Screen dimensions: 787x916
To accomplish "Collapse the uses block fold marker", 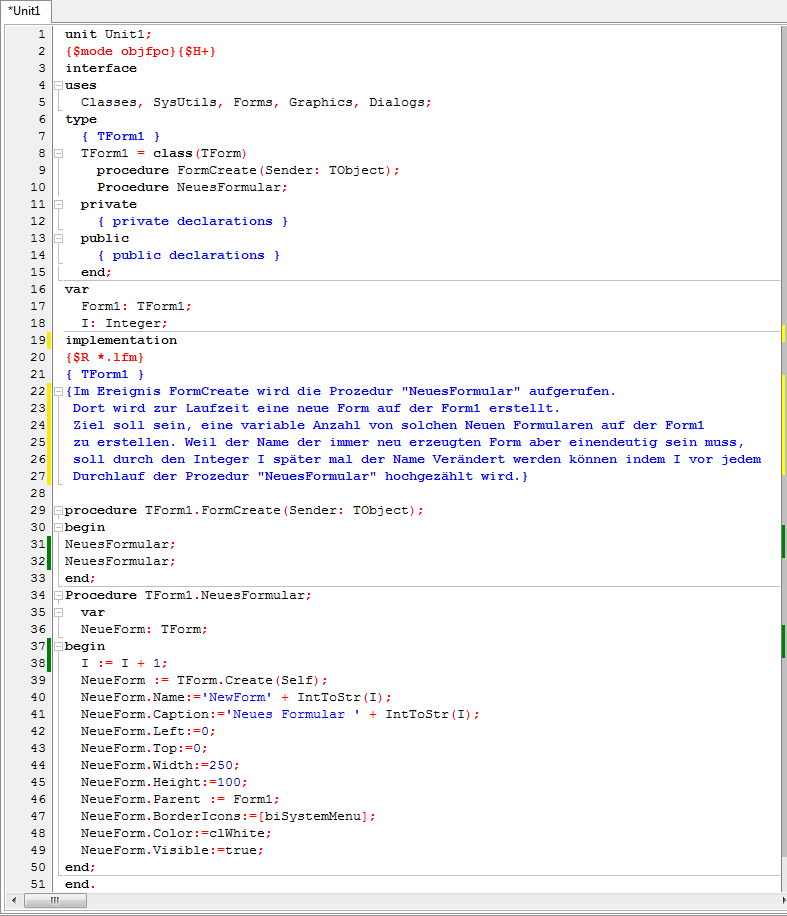I will [58, 85].
